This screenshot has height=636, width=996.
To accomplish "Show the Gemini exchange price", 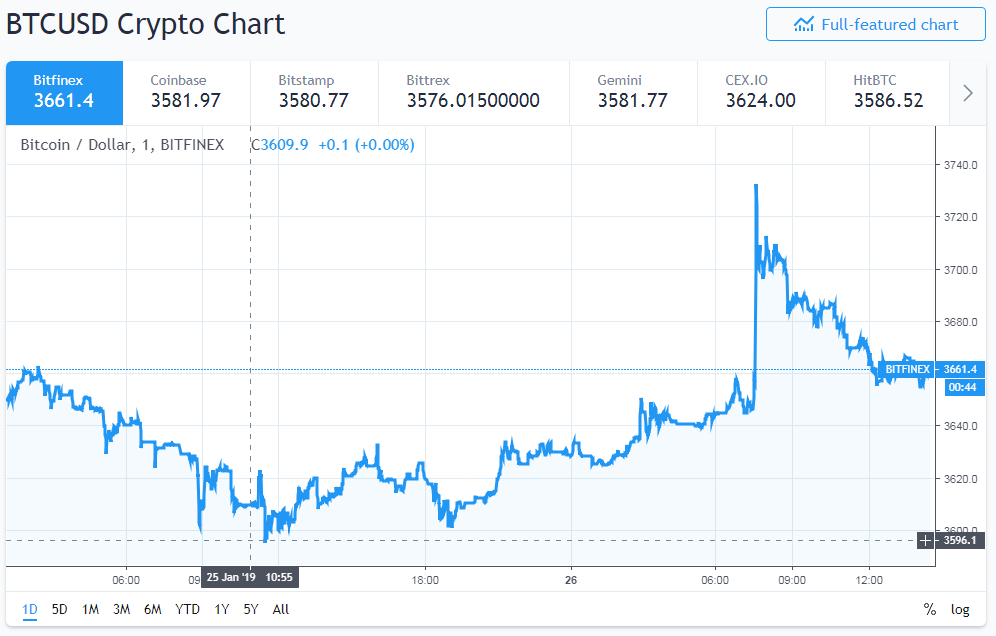I will click(x=633, y=92).
